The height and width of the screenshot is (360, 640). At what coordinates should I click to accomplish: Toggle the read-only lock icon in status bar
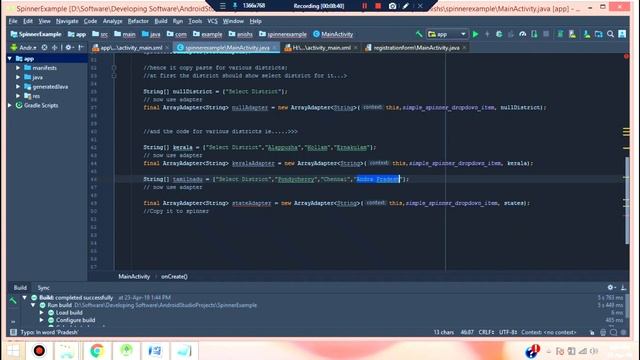(x=592, y=332)
